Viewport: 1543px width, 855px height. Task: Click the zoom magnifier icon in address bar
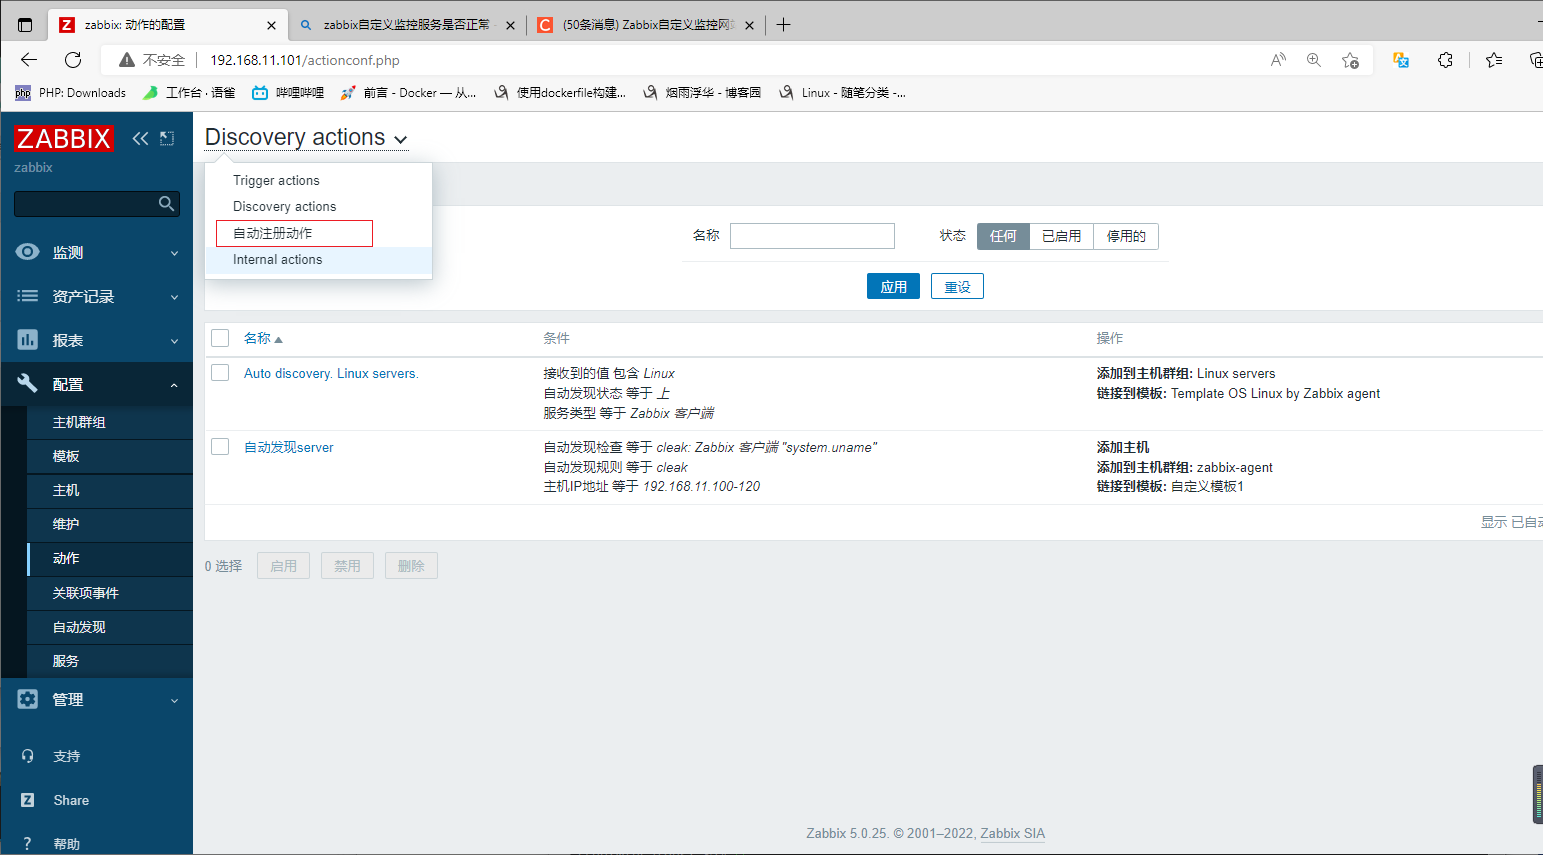(1314, 60)
